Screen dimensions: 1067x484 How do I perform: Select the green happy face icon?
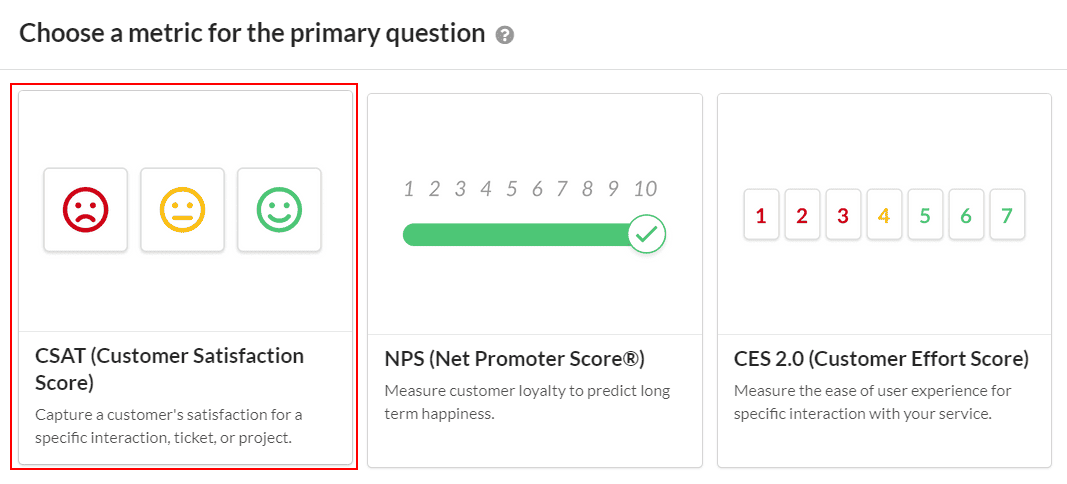[x=279, y=210]
